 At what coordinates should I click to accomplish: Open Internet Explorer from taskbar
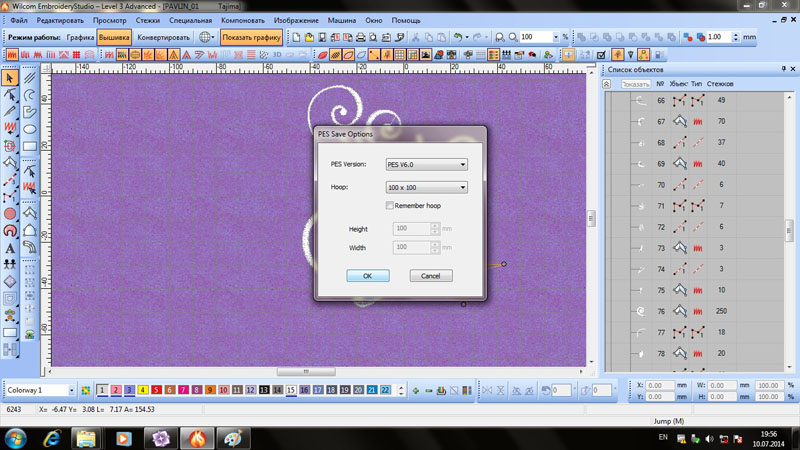click(51, 438)
